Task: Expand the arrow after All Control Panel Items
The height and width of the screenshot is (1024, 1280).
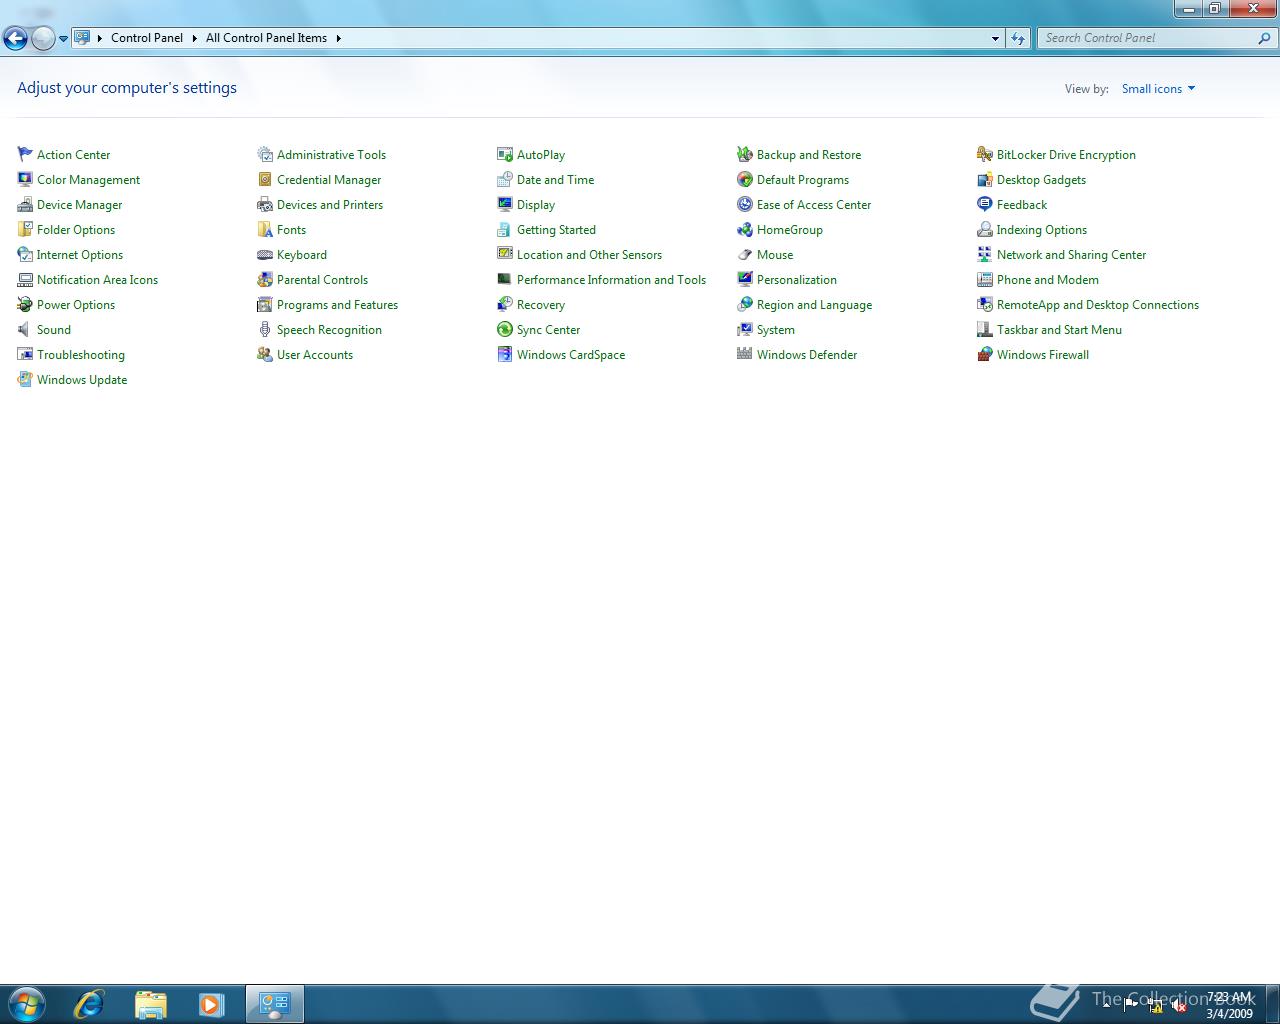Action: (x=338, y=38)
